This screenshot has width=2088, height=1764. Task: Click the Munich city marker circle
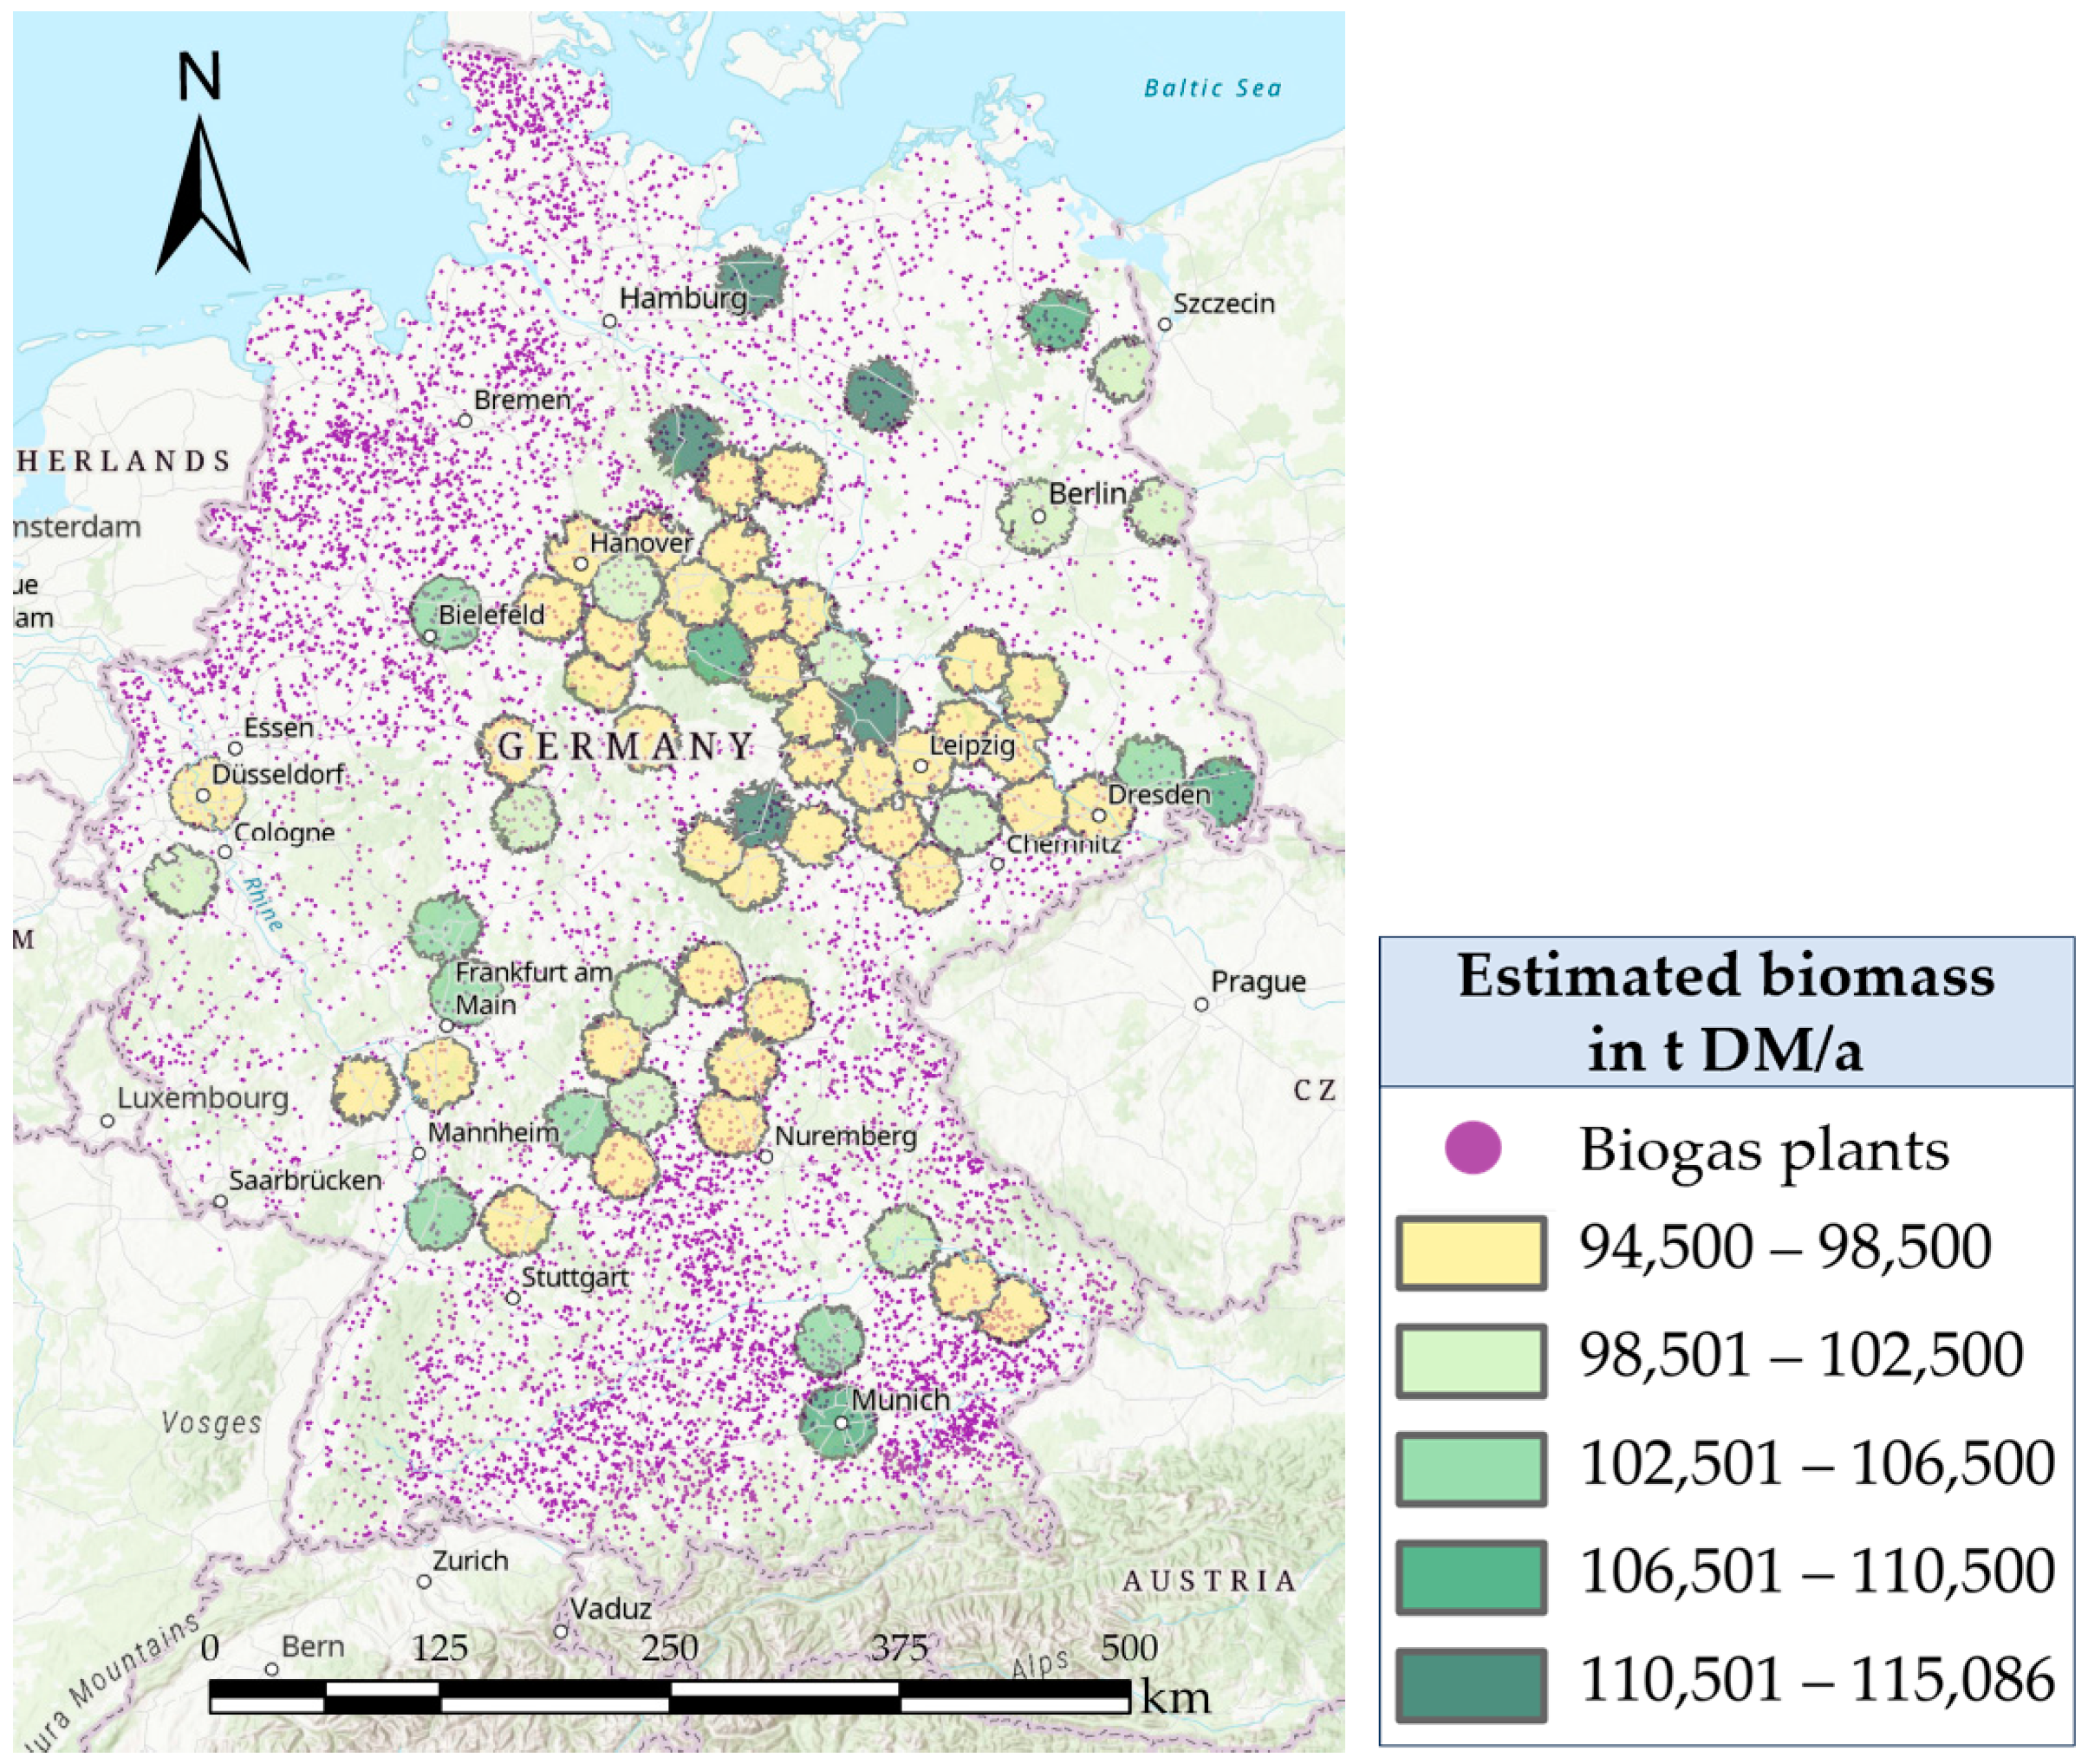click(841, 1422)
